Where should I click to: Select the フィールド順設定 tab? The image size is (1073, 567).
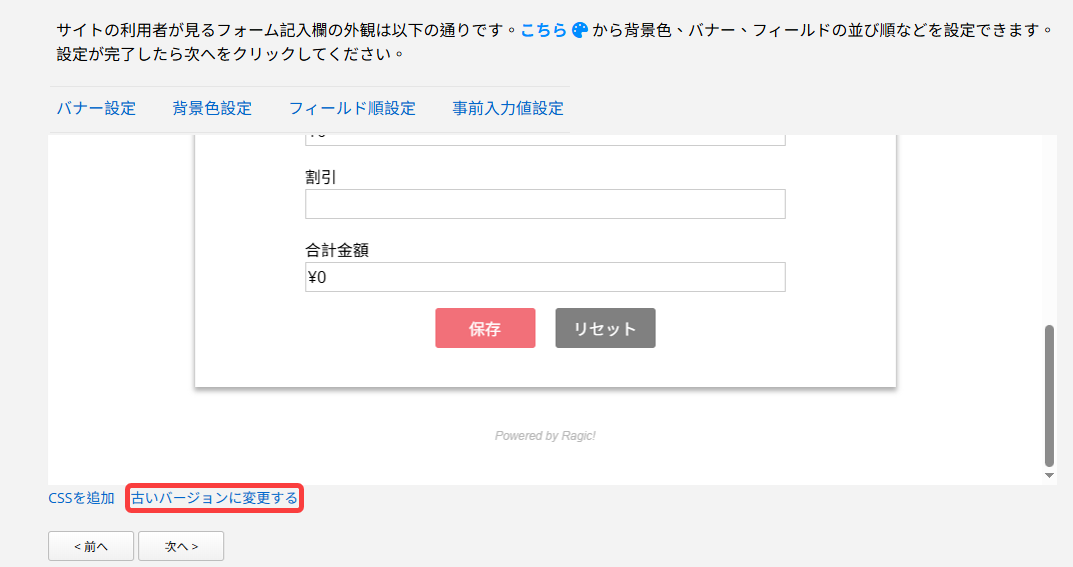[352, 109]
